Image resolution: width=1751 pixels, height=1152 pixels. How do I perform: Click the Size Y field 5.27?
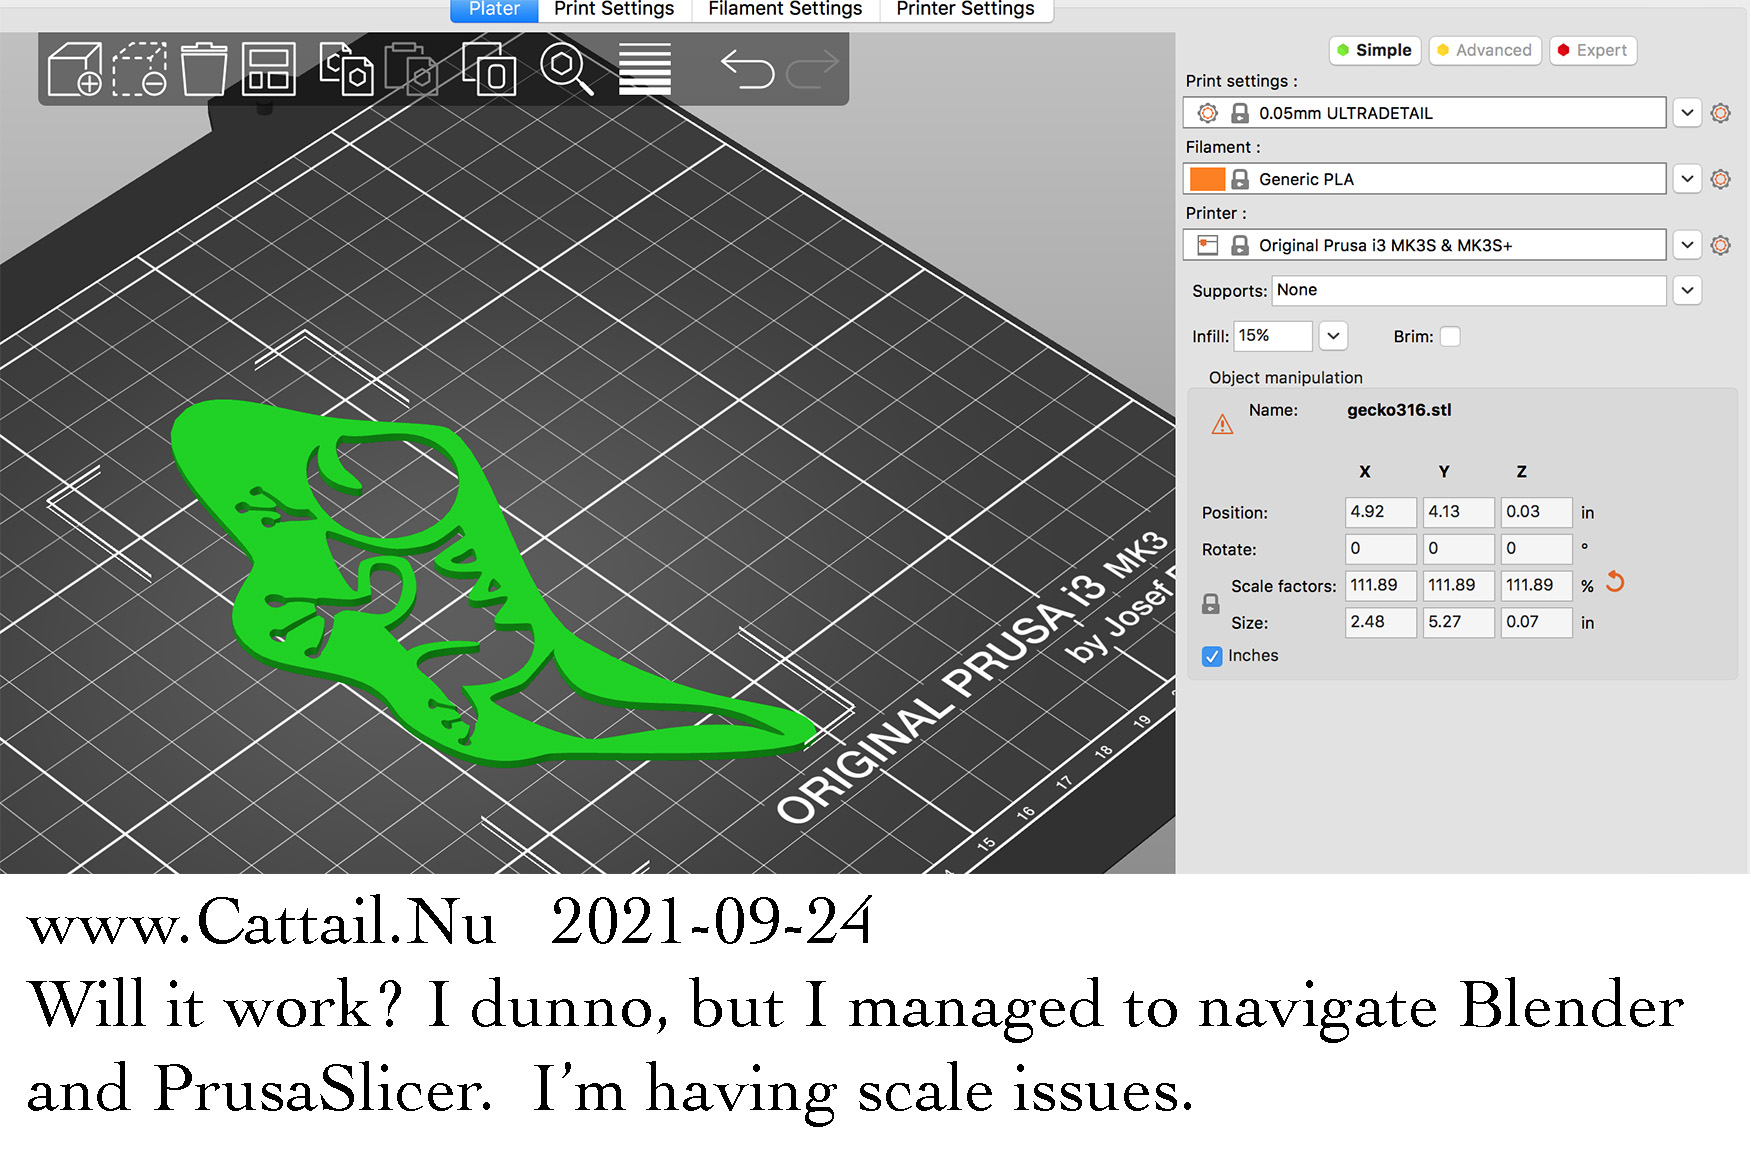coord(1458,622)
